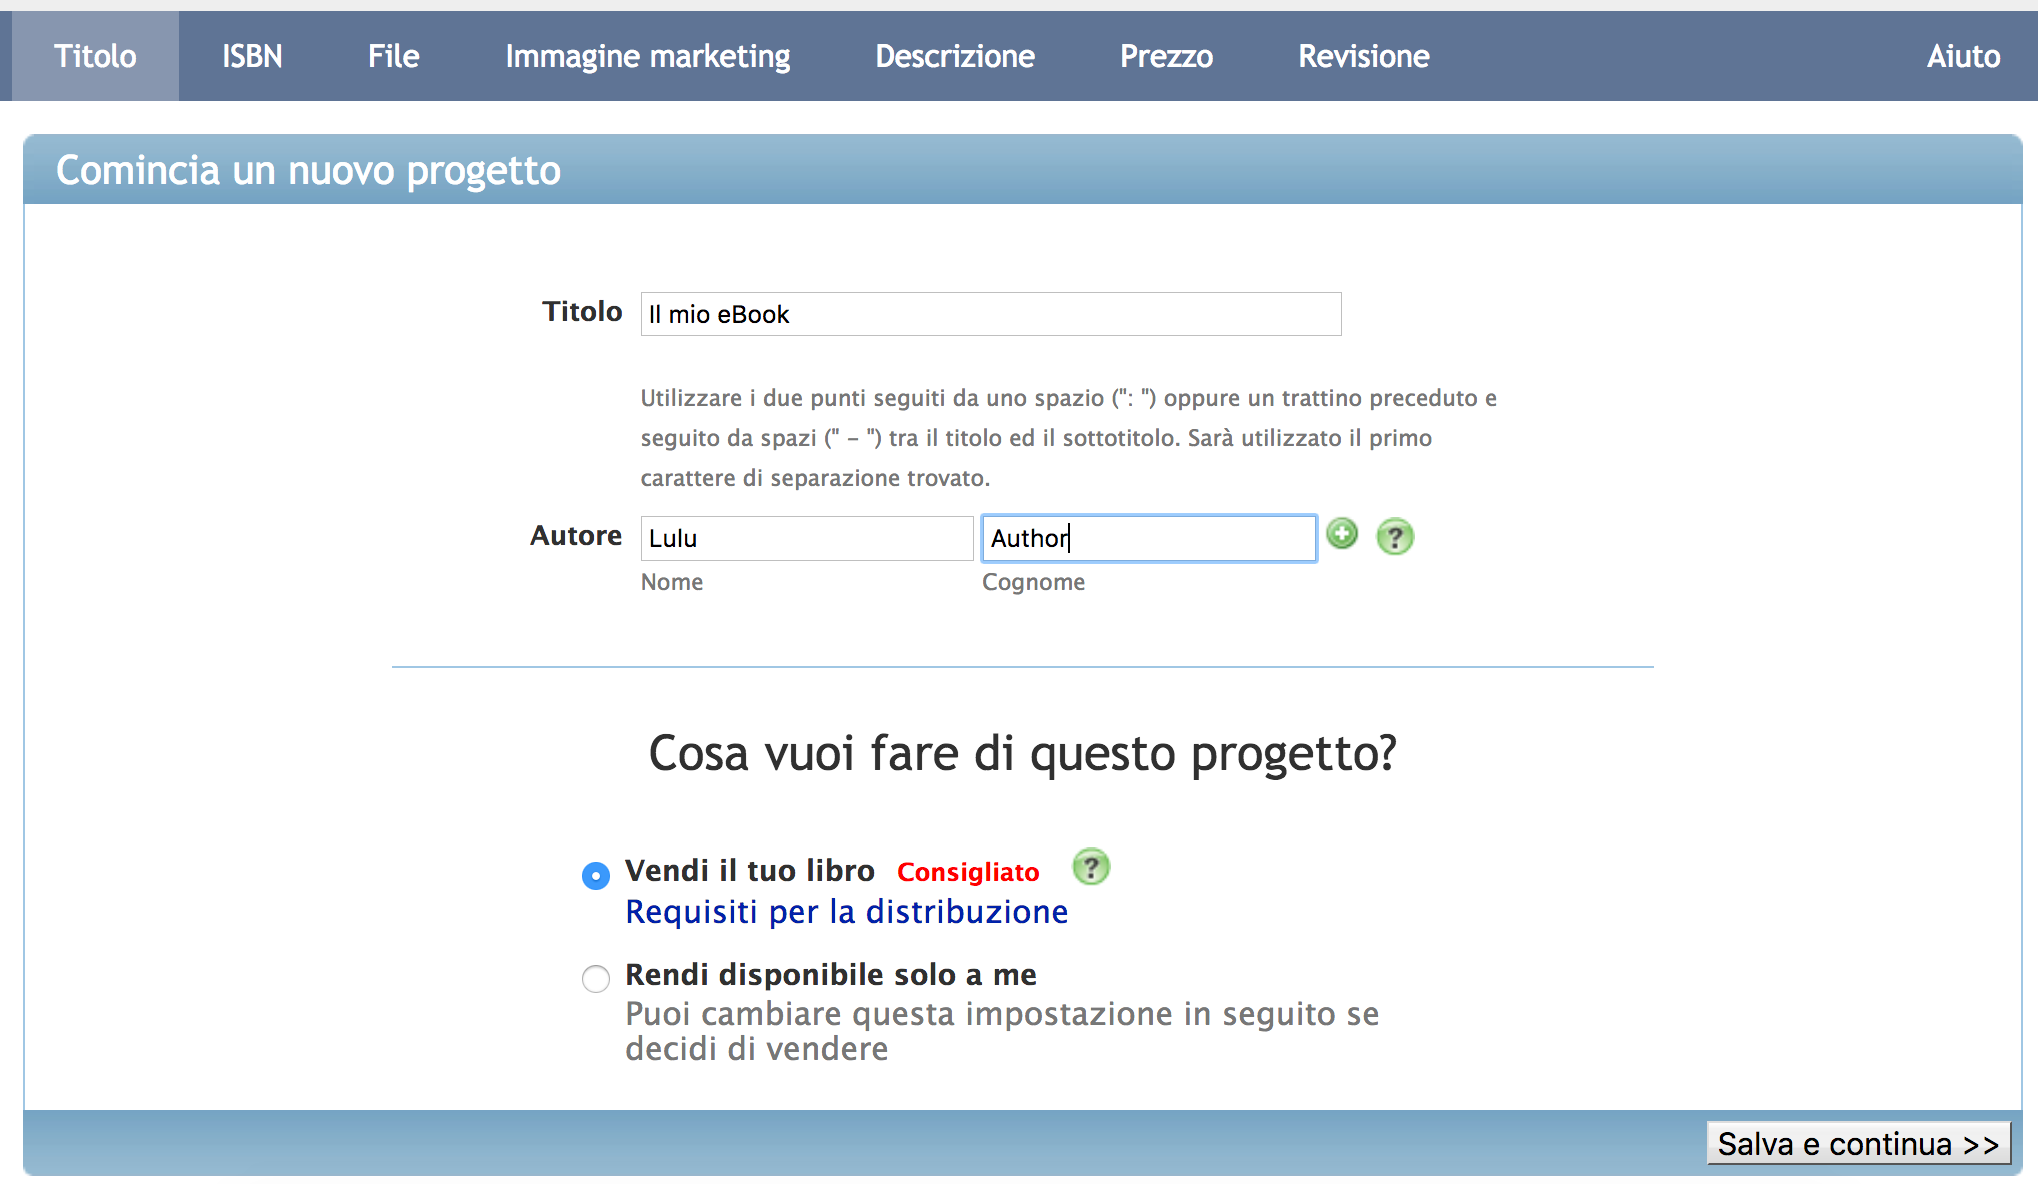The height and width of the screenshot is (1184, 2038).
Task: Open the ISBN tab
Action: point(252,56)
